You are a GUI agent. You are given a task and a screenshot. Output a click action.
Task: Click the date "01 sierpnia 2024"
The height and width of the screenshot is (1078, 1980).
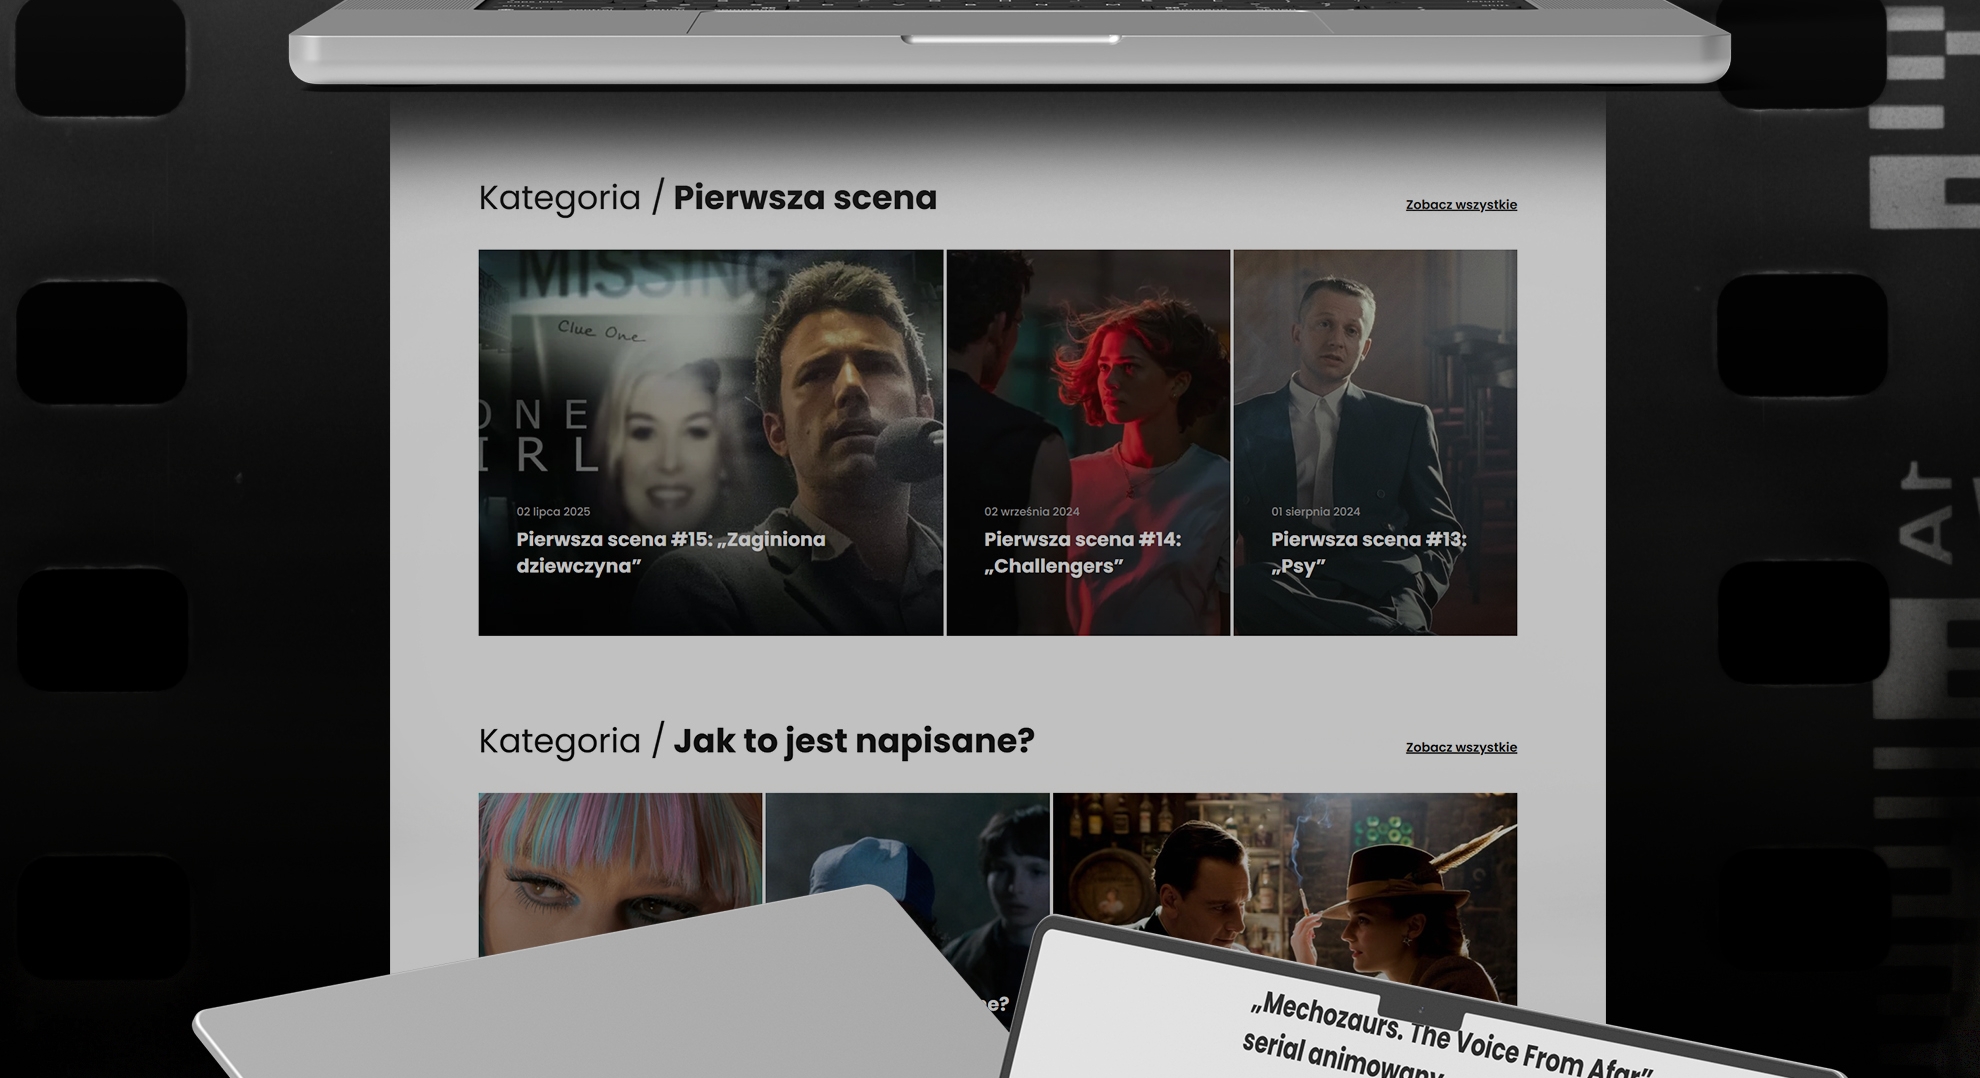(x=1315, y=512)
